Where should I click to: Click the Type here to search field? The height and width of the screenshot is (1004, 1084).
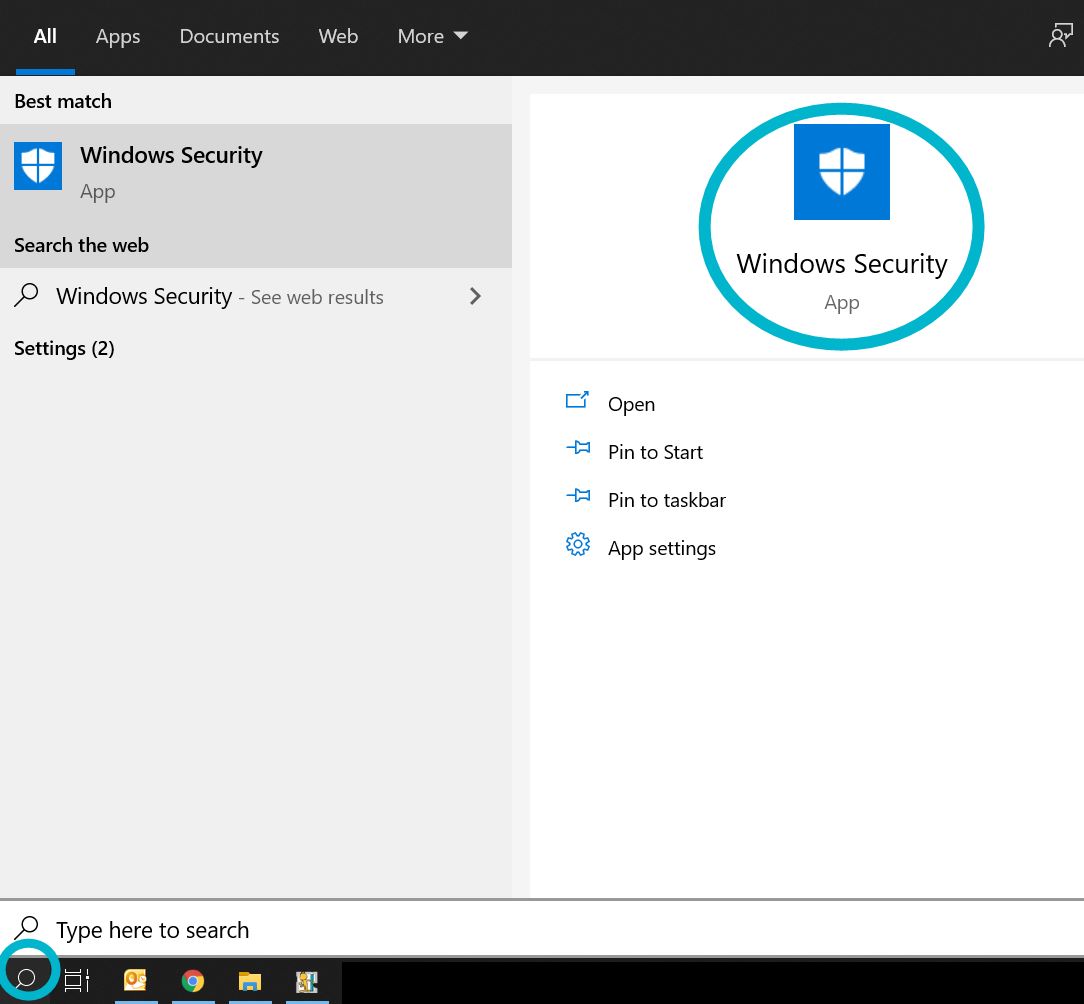coord(152,930)
